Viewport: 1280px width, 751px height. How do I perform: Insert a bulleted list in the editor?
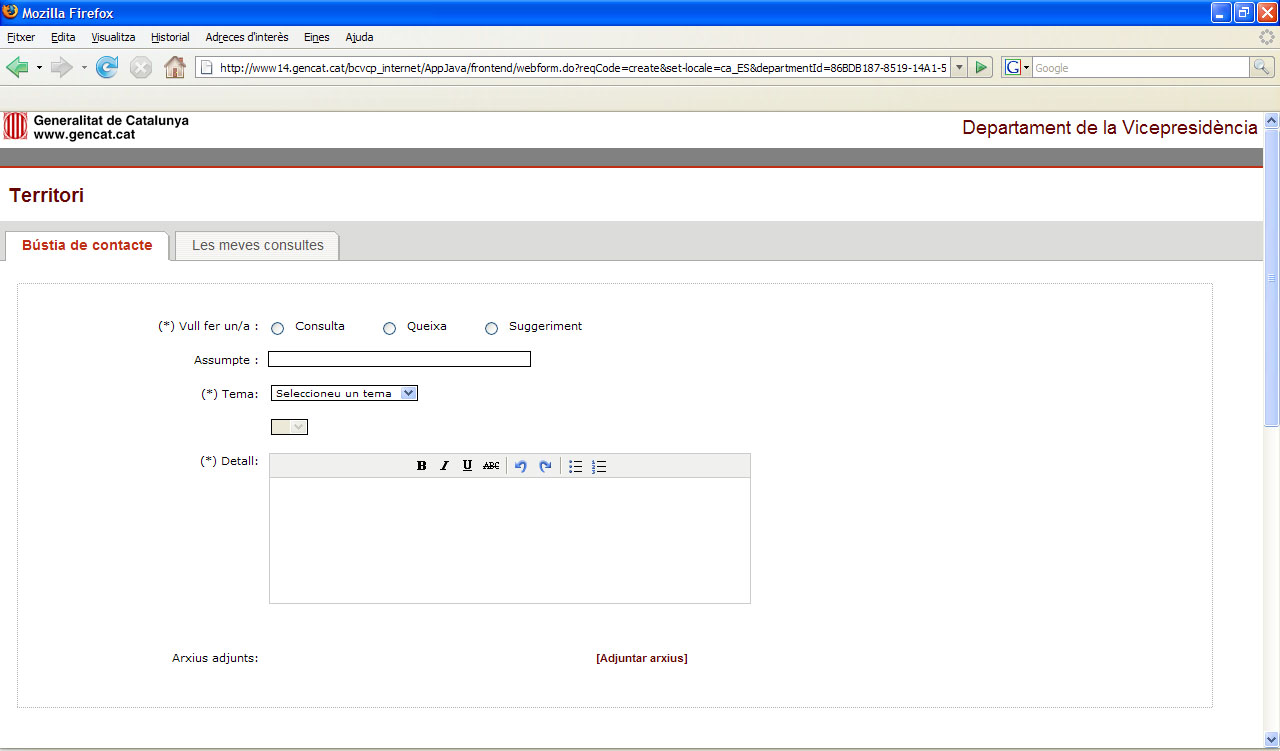click(575, 466)
